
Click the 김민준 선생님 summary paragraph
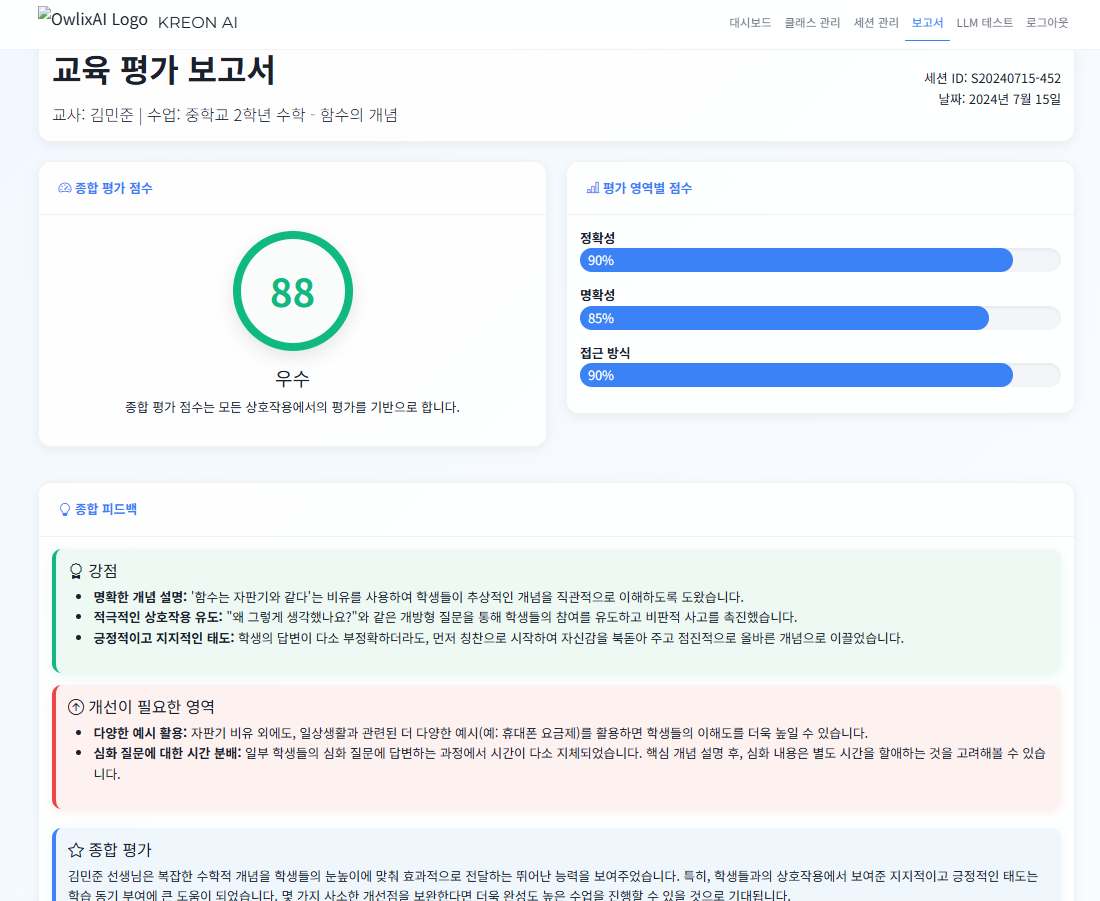[553, 886]
